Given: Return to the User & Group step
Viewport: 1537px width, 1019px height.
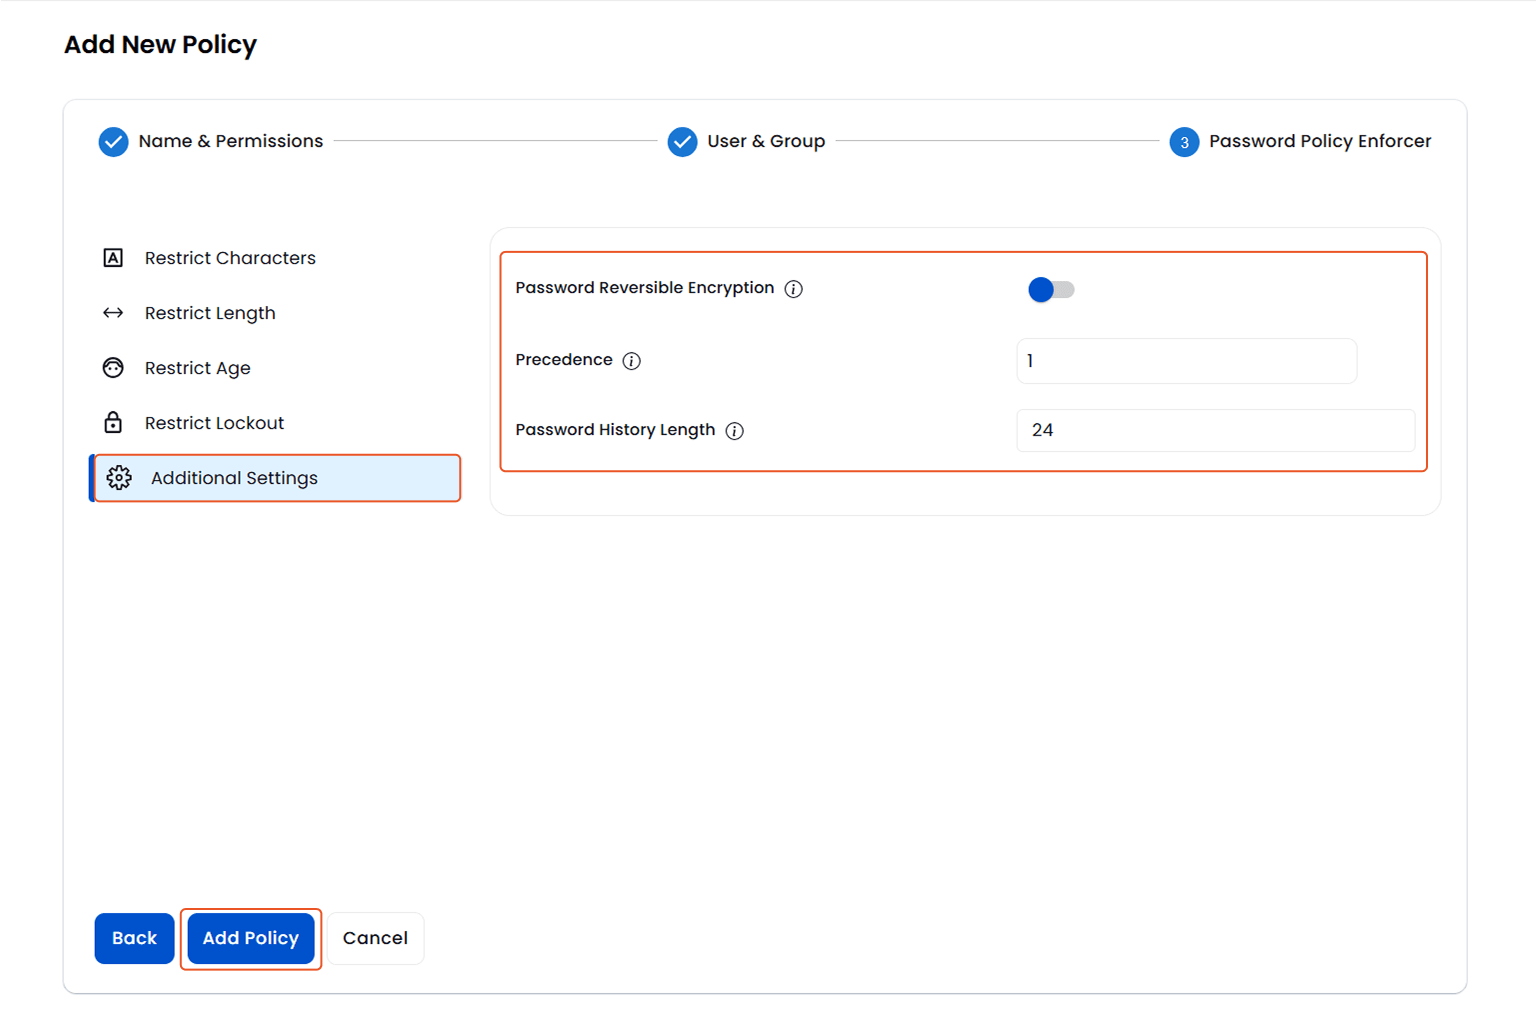Looking at the screenshot, I should click(x=765, y=141).
